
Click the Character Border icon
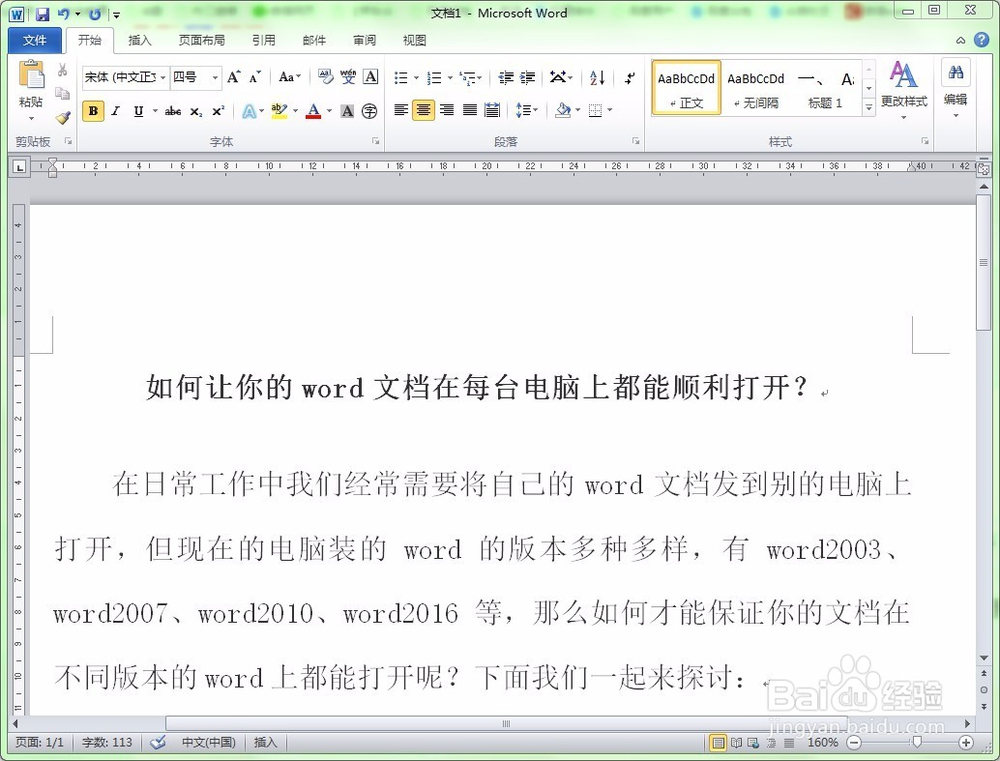tap(371, 77)
